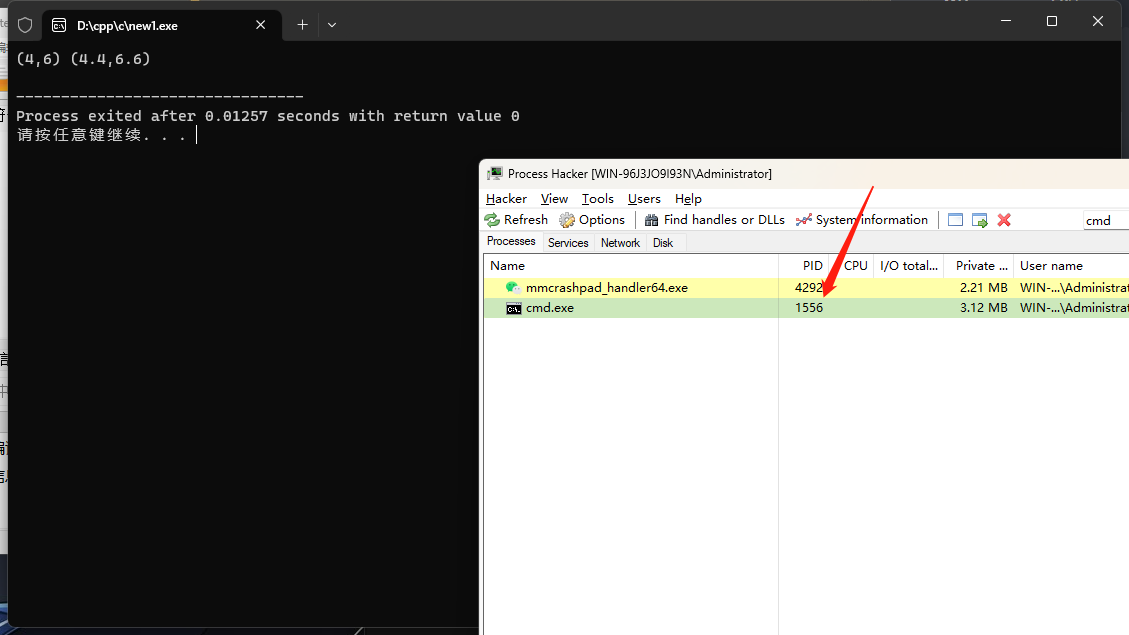Switch to the Disk tab
The image size is (1129, 635).
(662, 243)
